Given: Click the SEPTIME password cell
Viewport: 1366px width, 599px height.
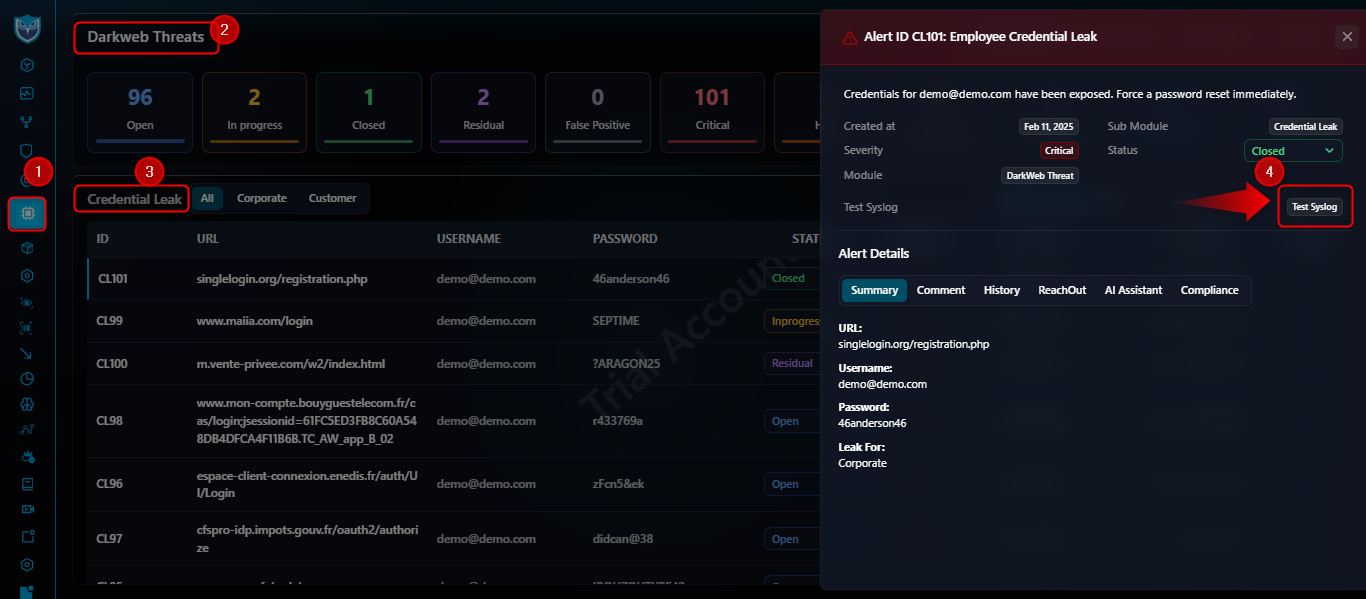Looking at the screenshot, I should [x=616, y=321].
